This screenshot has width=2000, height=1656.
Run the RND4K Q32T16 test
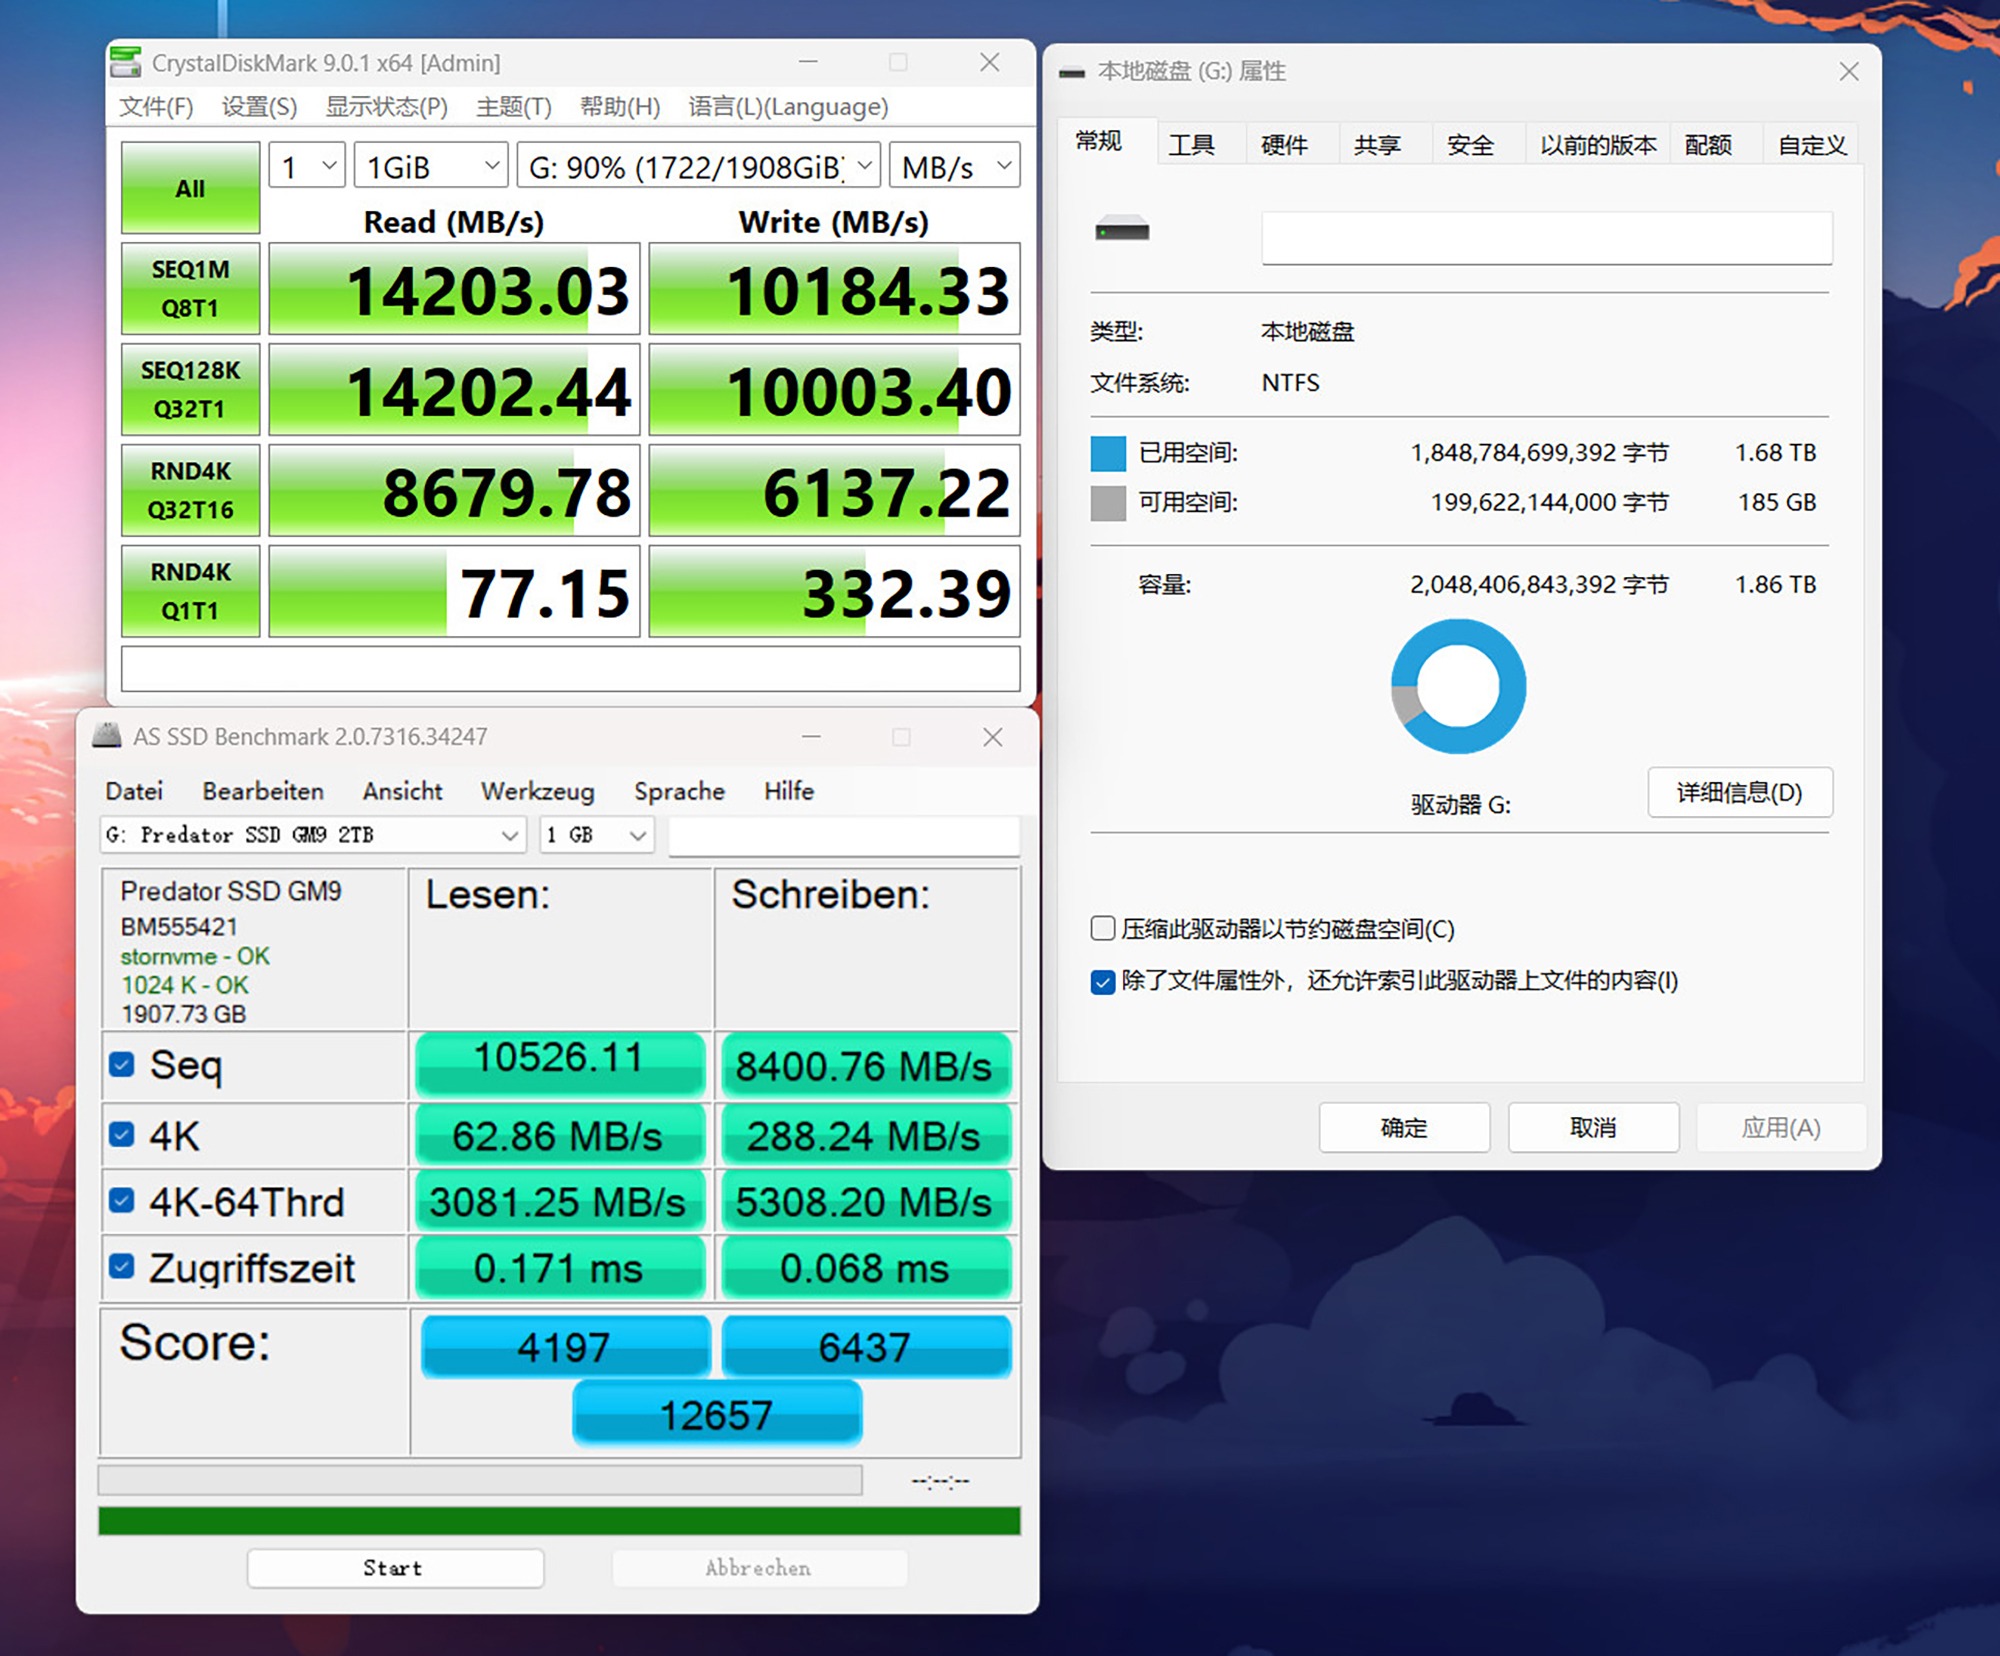[190, 490]
